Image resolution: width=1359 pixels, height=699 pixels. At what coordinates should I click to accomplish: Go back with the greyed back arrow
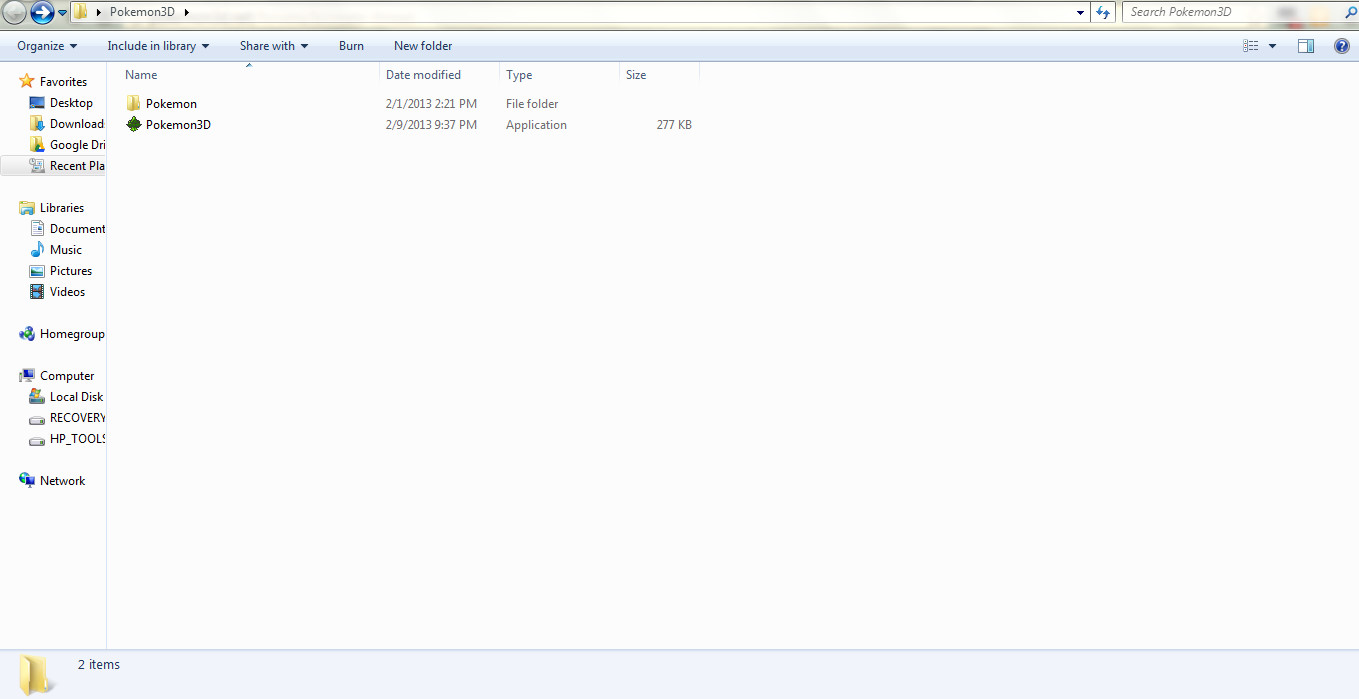tap(15, 12)
